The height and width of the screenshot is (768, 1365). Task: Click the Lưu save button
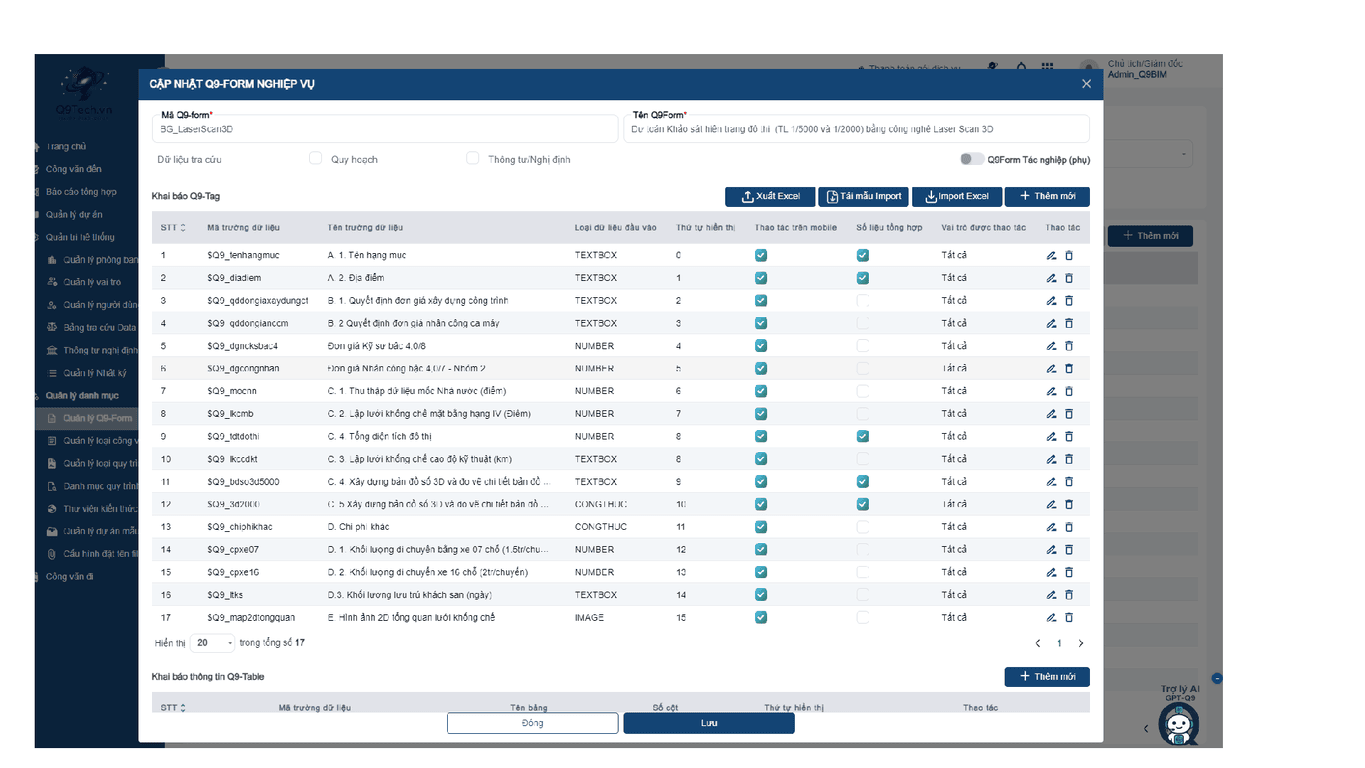click(708, 723)
